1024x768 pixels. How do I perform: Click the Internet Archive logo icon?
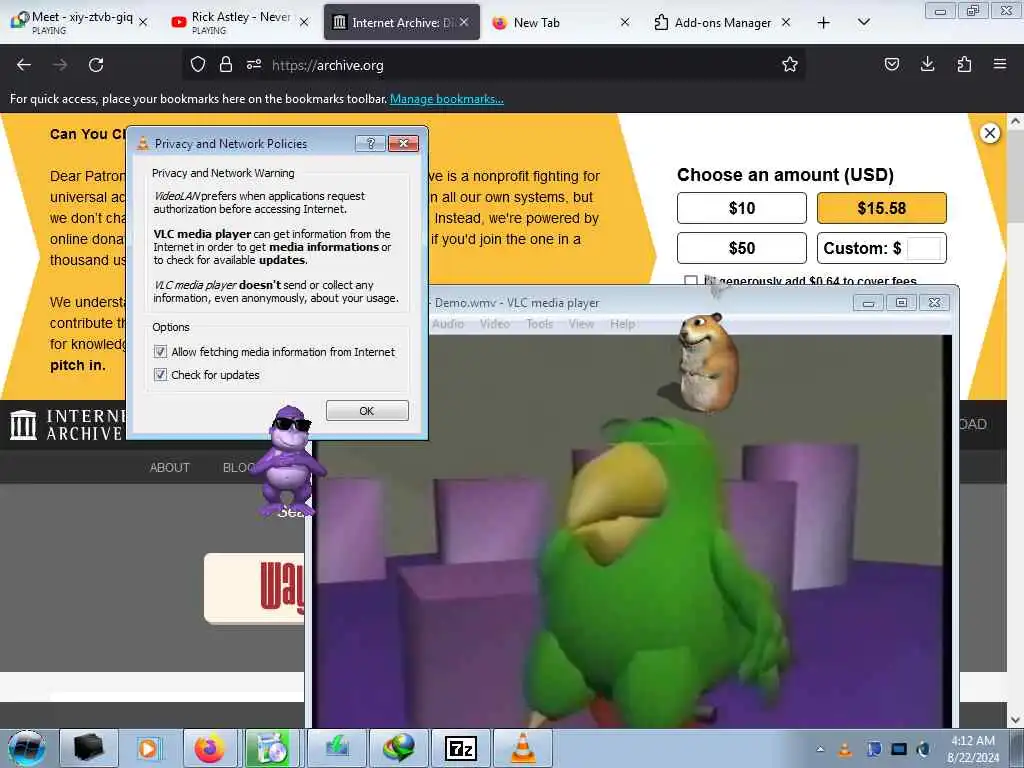point(24,425)
